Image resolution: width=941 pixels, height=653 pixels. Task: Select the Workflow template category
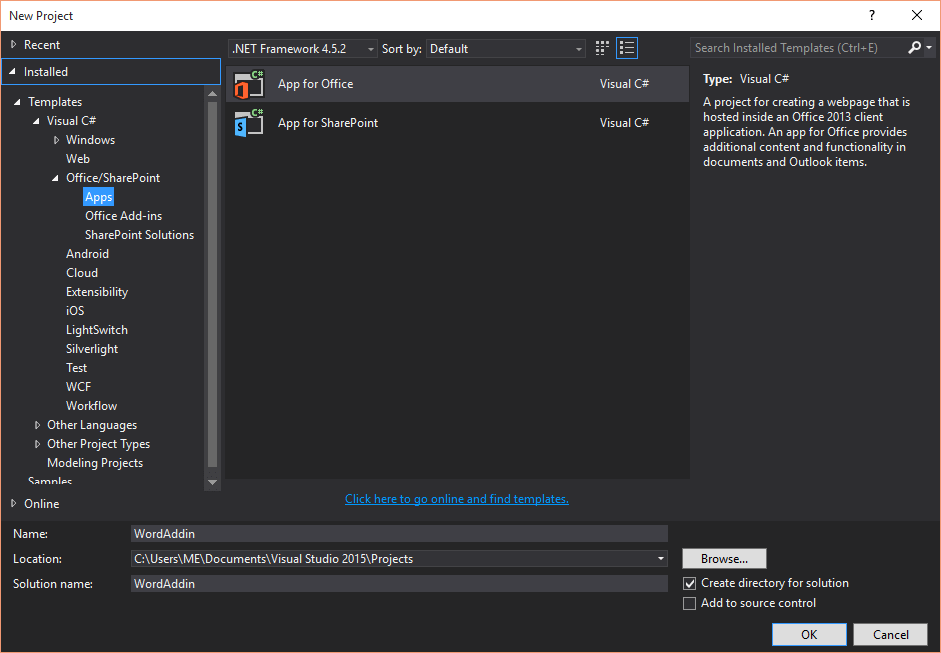92,406
